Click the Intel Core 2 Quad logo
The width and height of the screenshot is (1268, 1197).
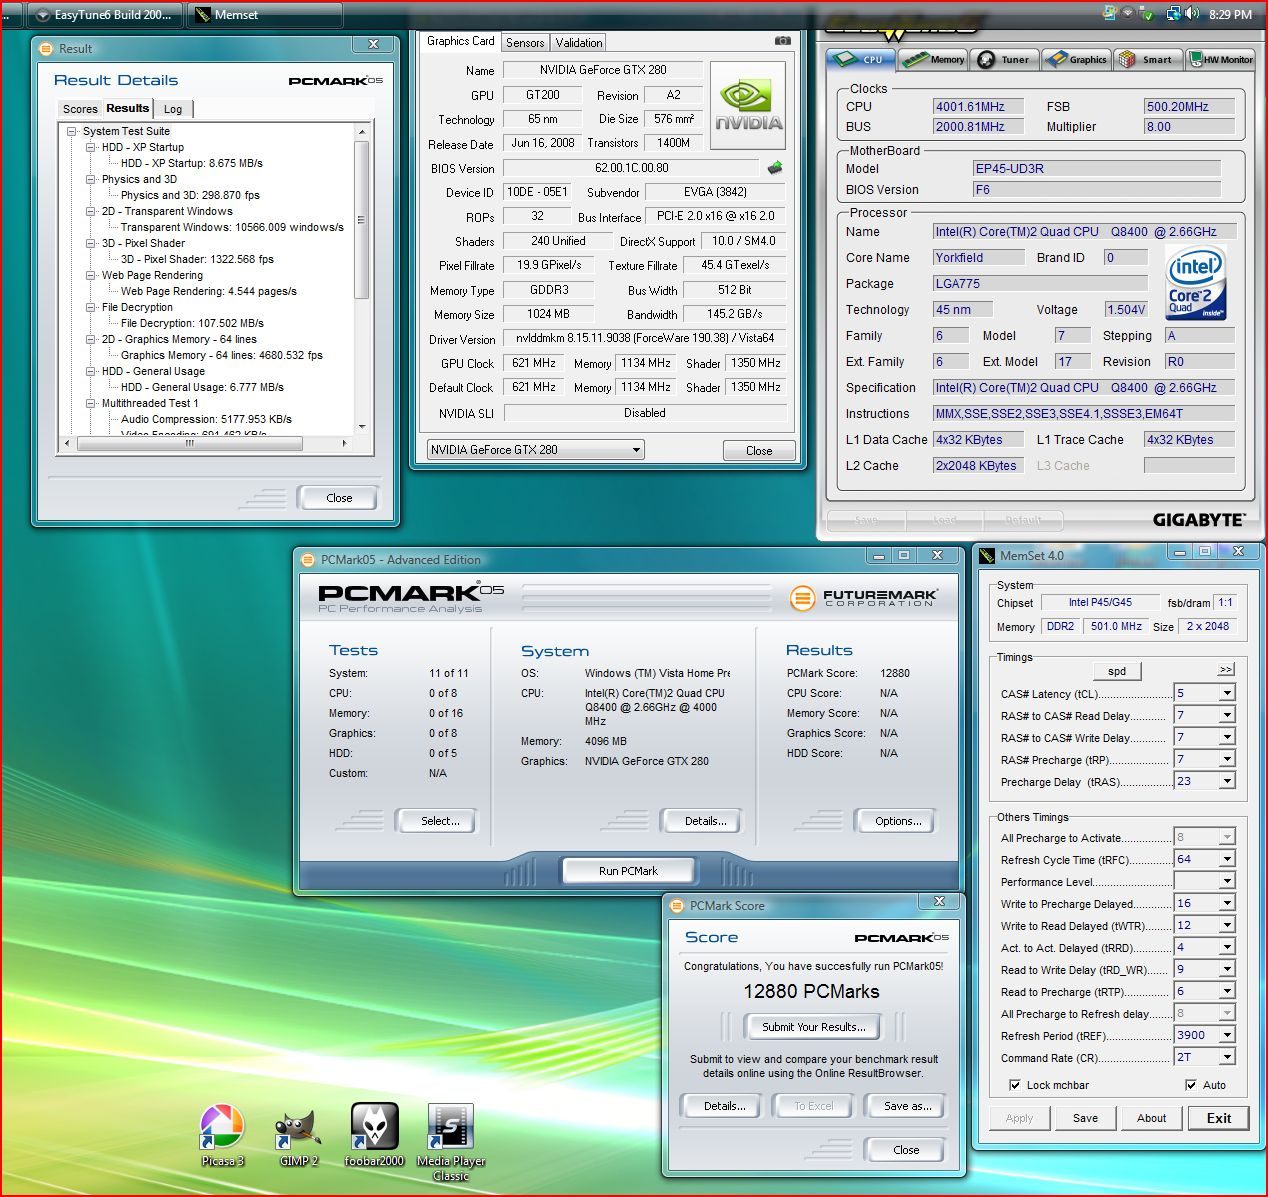coord(1196,285)
